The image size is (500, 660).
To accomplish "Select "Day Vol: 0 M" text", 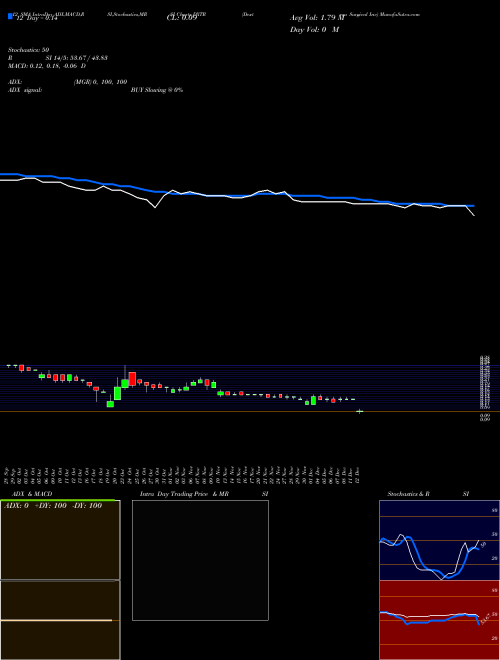I will (x=315, y=29).
